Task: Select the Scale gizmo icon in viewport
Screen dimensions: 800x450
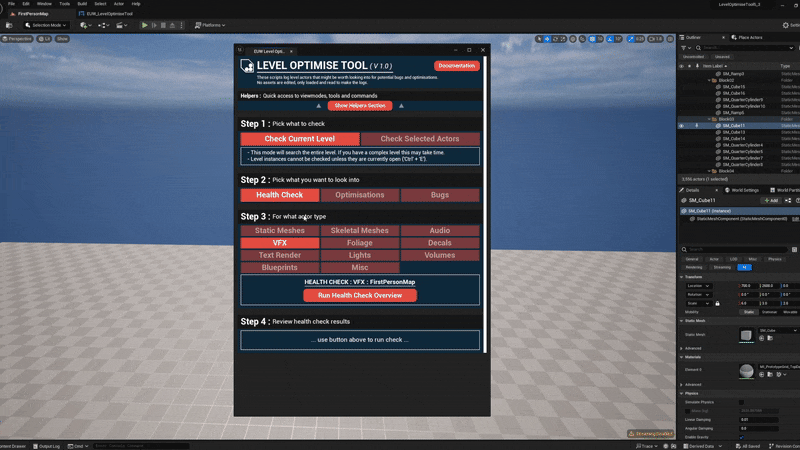Action: click(563, 39)
